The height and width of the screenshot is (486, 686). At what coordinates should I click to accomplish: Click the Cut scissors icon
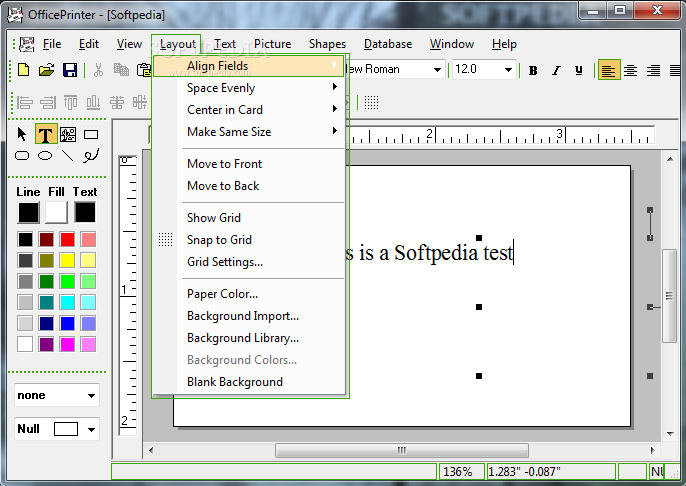point(98,70)
